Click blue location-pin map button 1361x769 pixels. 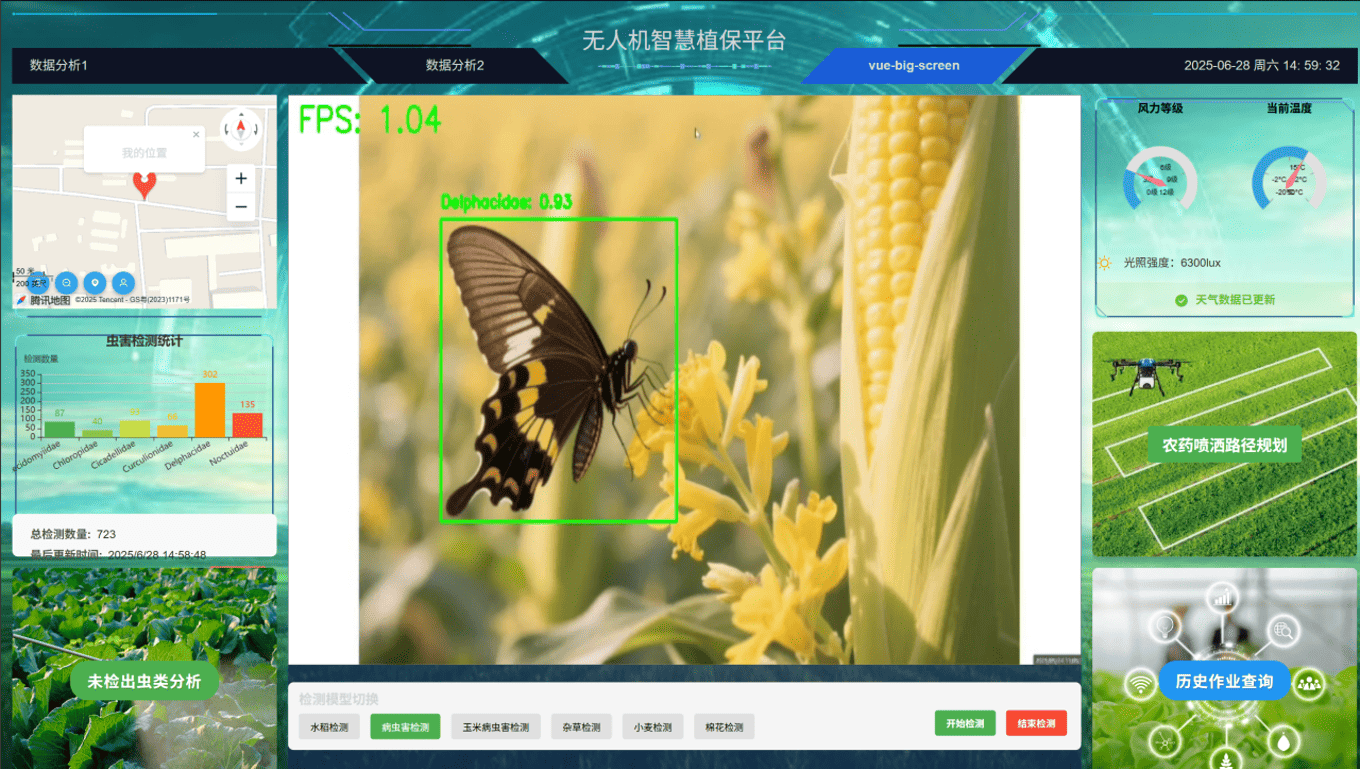[94, 283]
